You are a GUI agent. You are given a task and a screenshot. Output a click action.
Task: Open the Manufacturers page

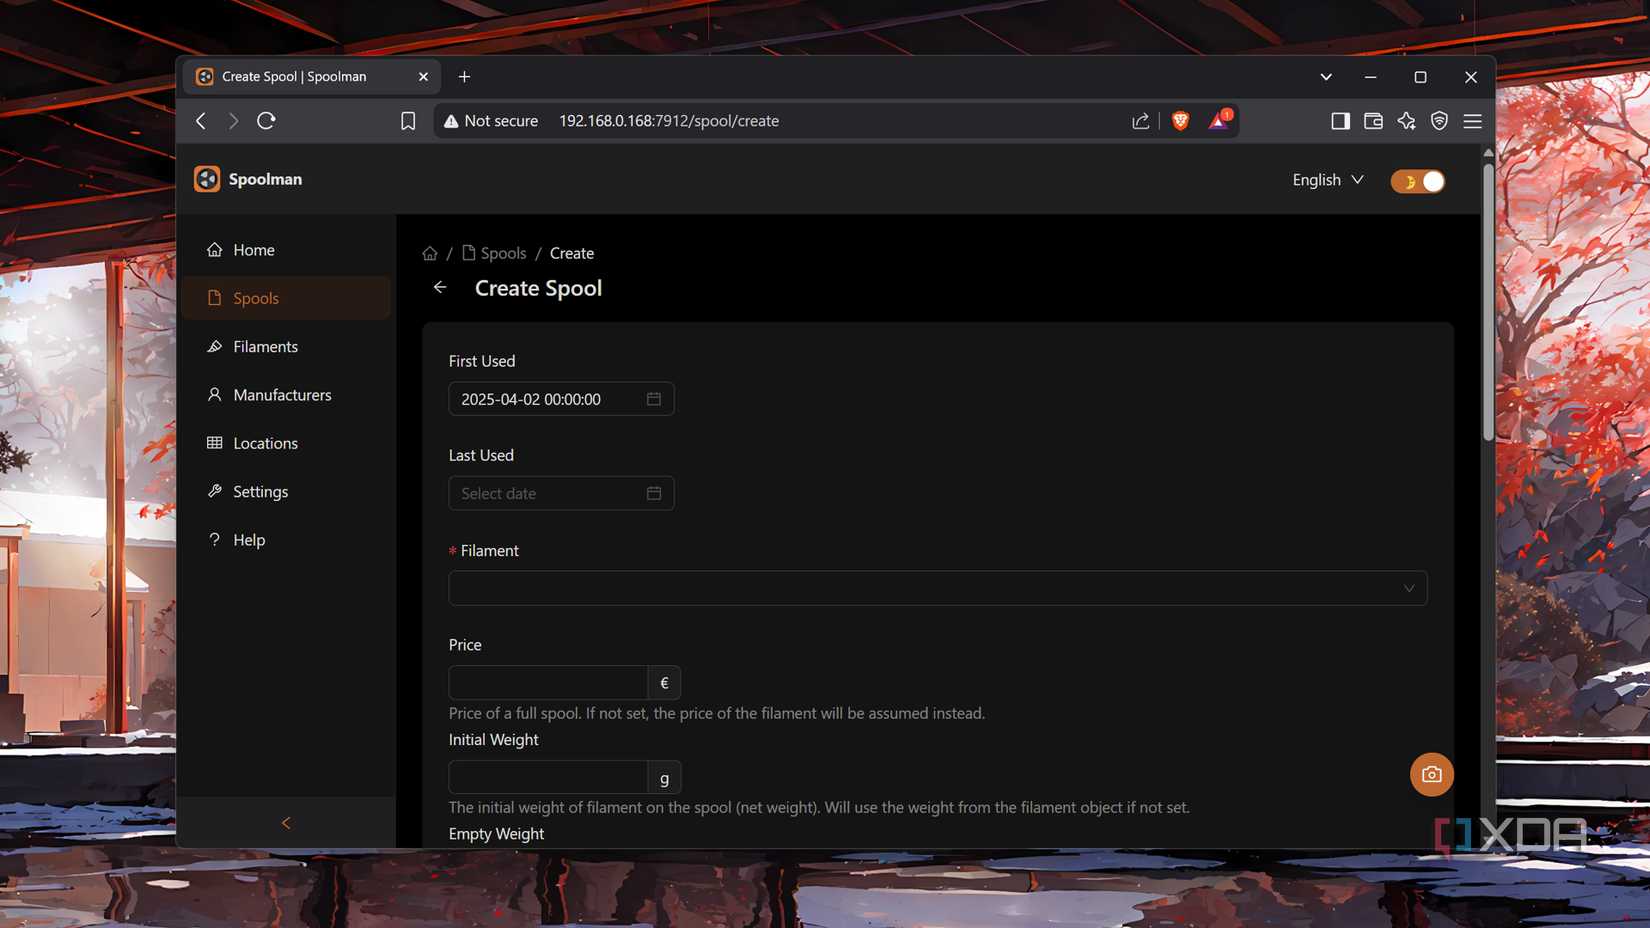click(282, 394)
